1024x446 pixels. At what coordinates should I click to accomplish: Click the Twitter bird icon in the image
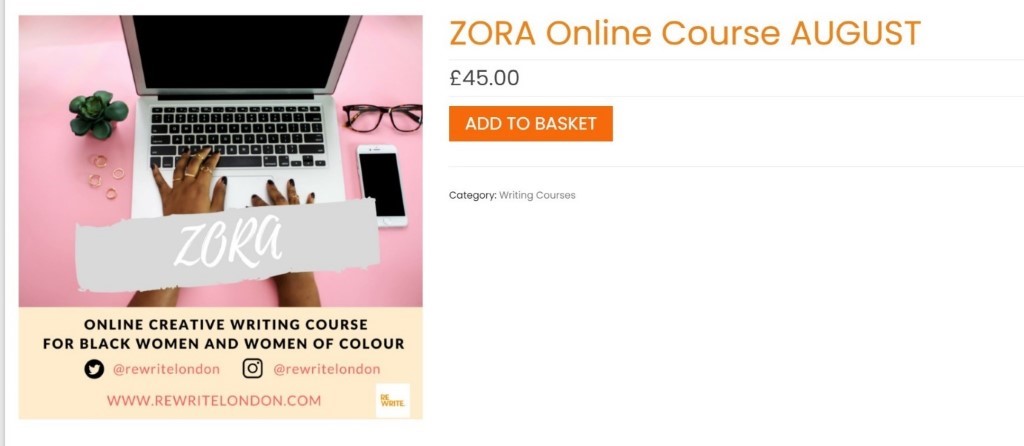point(94,370)
